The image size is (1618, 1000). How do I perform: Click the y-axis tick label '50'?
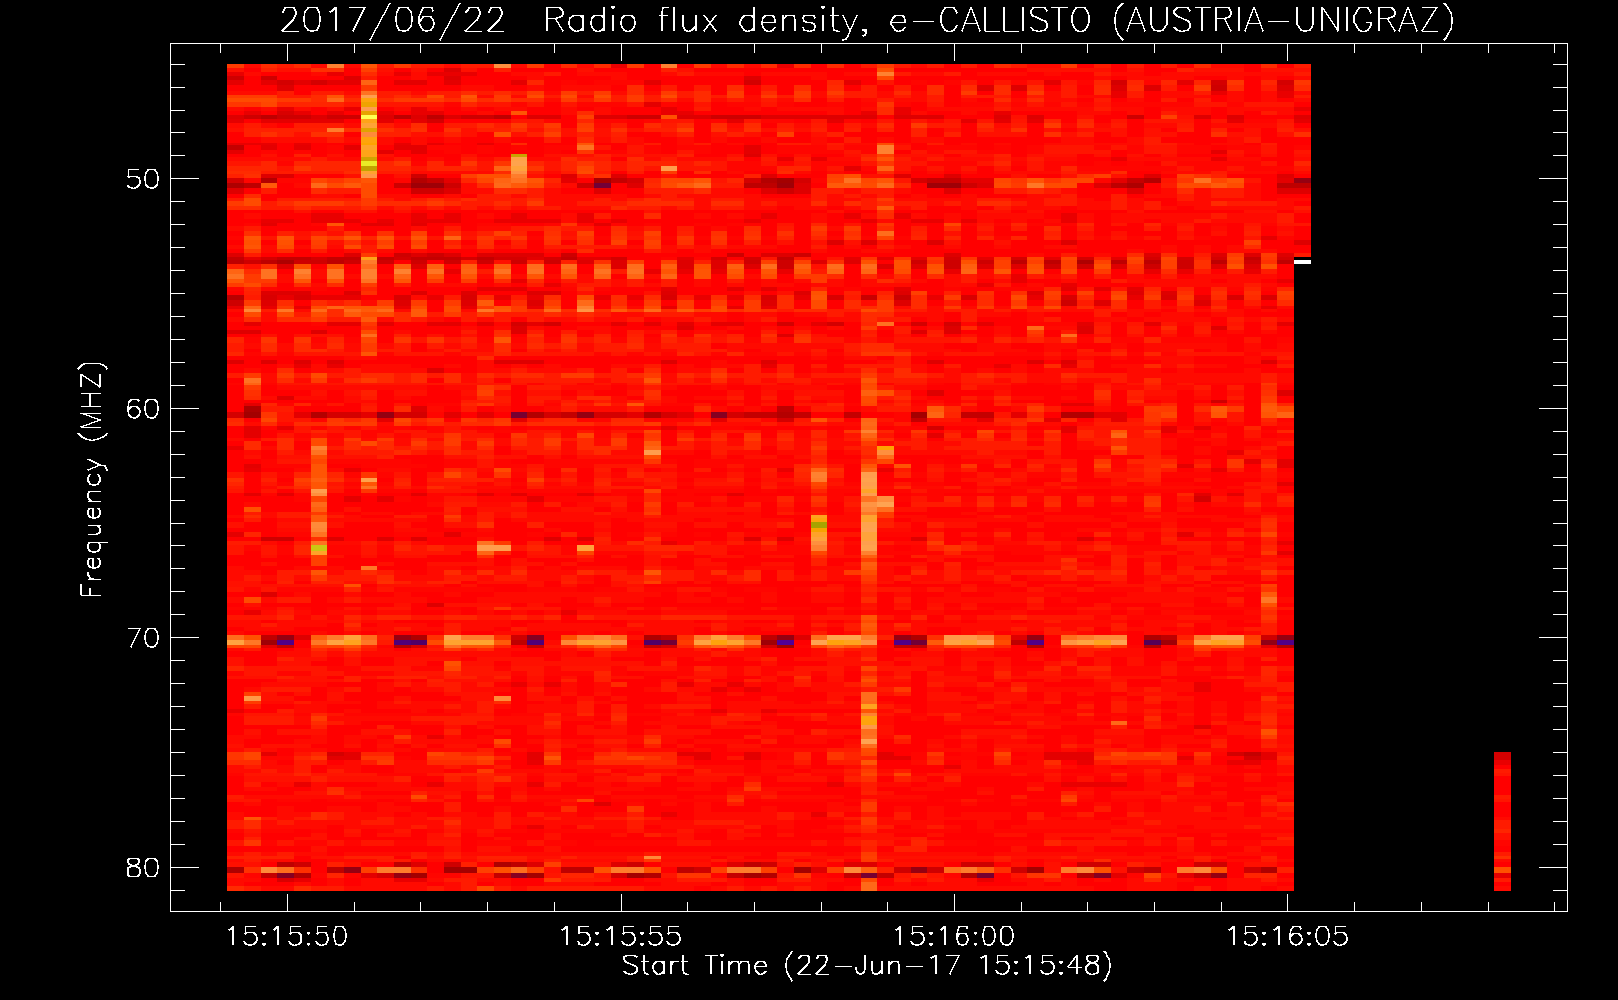pyautogui.click(x=144, y=179)
